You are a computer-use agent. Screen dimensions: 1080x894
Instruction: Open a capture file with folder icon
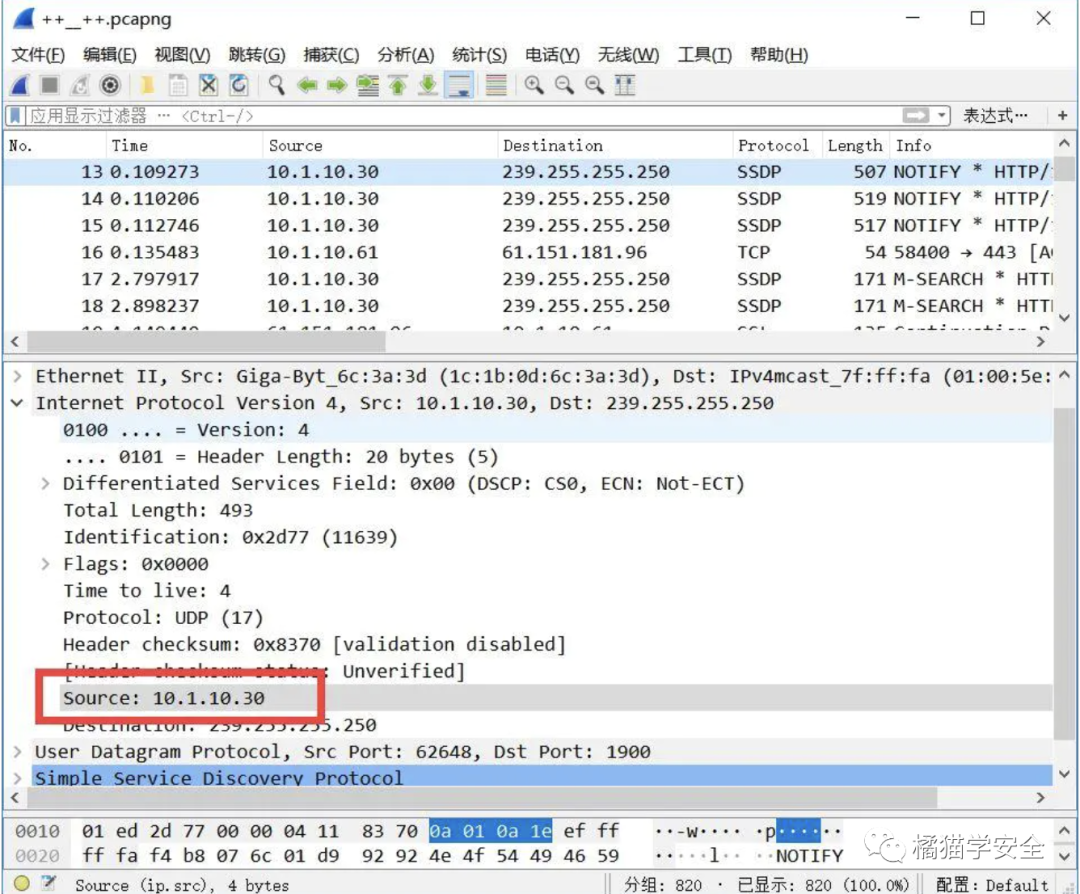point(146,85)
